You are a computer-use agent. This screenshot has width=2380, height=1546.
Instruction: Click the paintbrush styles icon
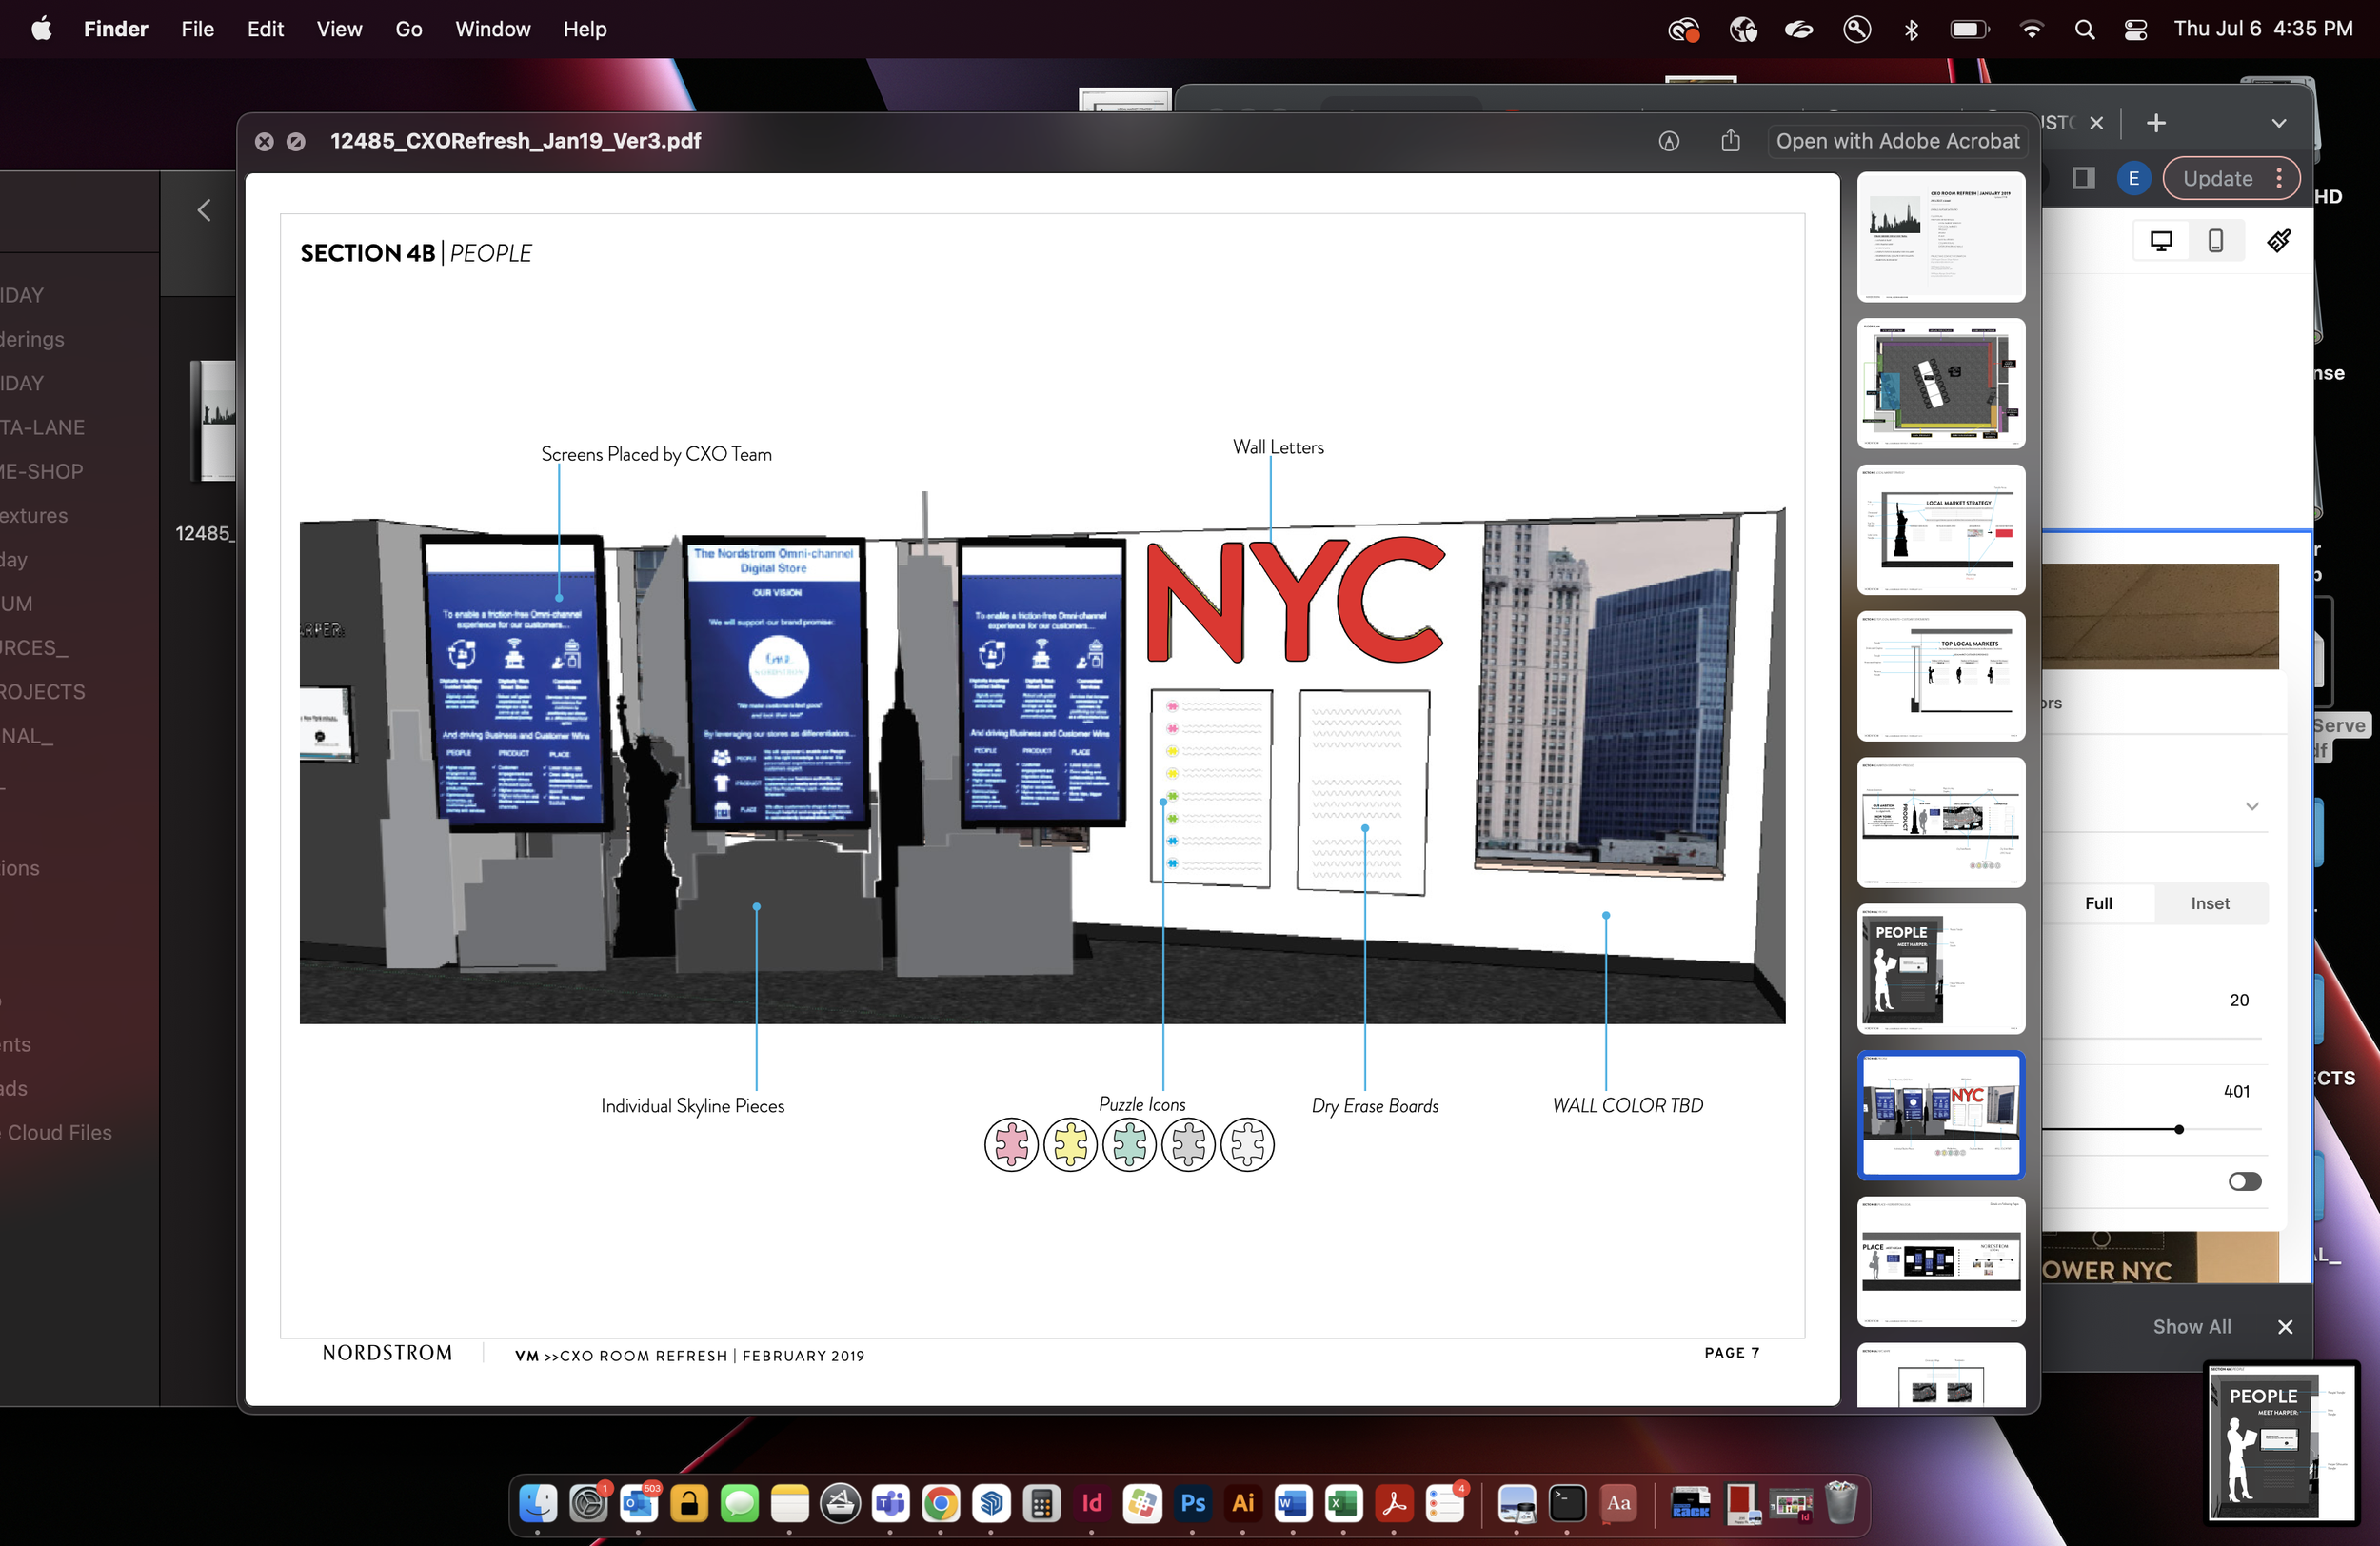click(2279, 241)
